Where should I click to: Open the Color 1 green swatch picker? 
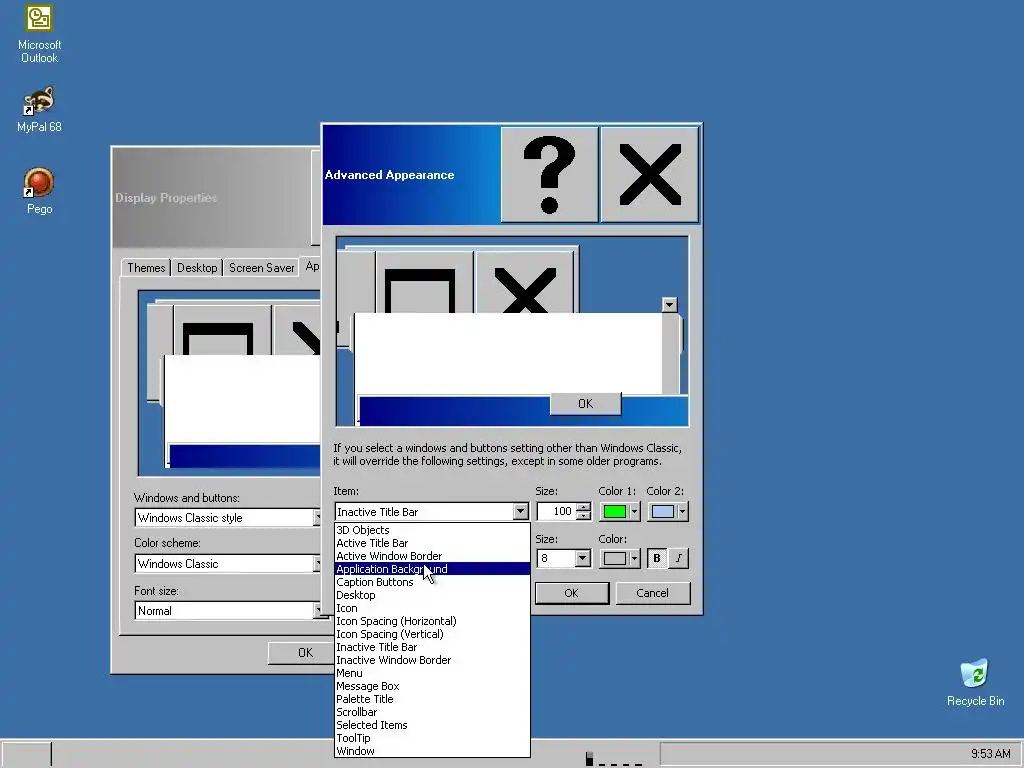point(620,511)
